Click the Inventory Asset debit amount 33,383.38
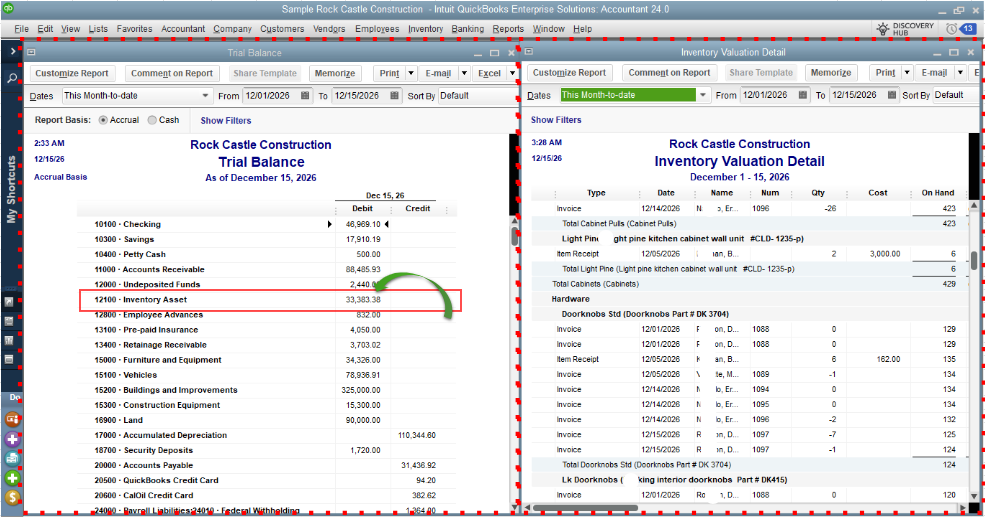The image size is (985, 517). (362, 300)
